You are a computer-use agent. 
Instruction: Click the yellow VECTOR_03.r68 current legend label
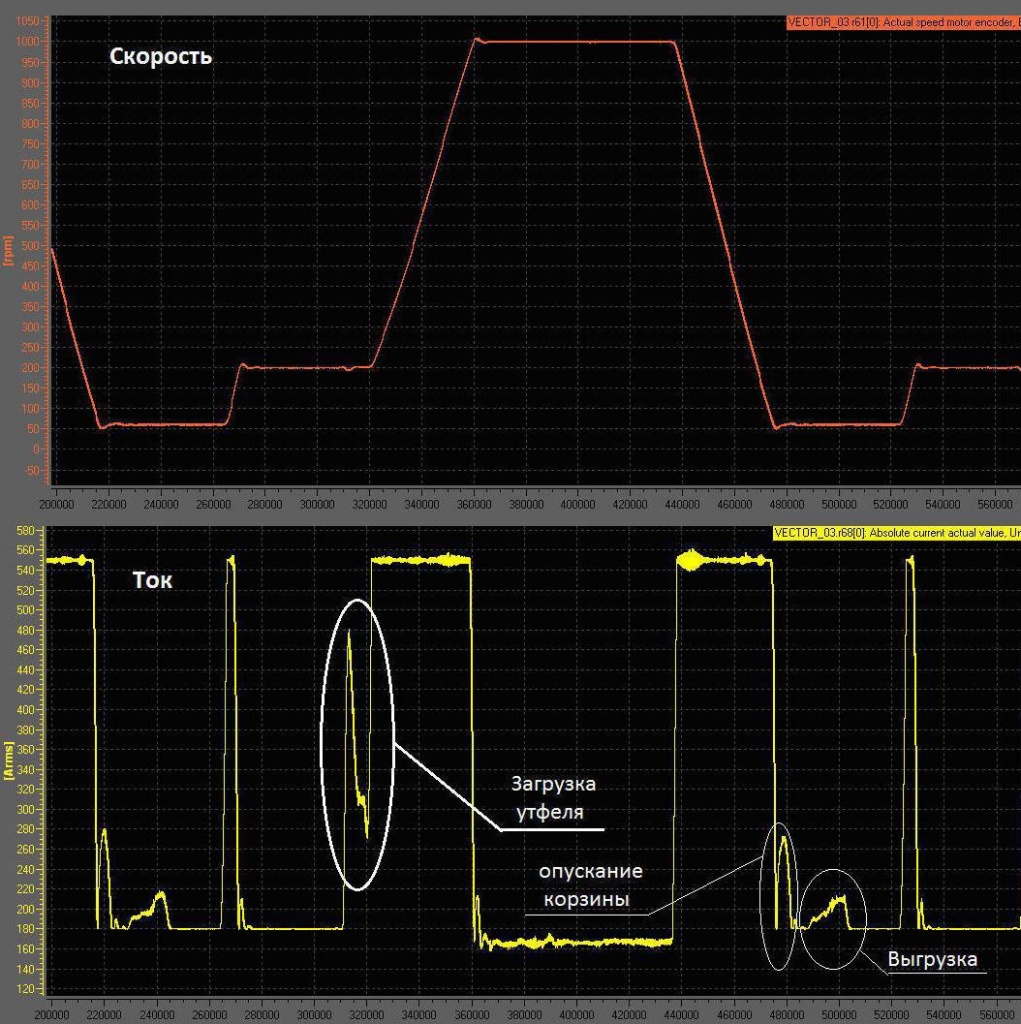pos(896,534)
